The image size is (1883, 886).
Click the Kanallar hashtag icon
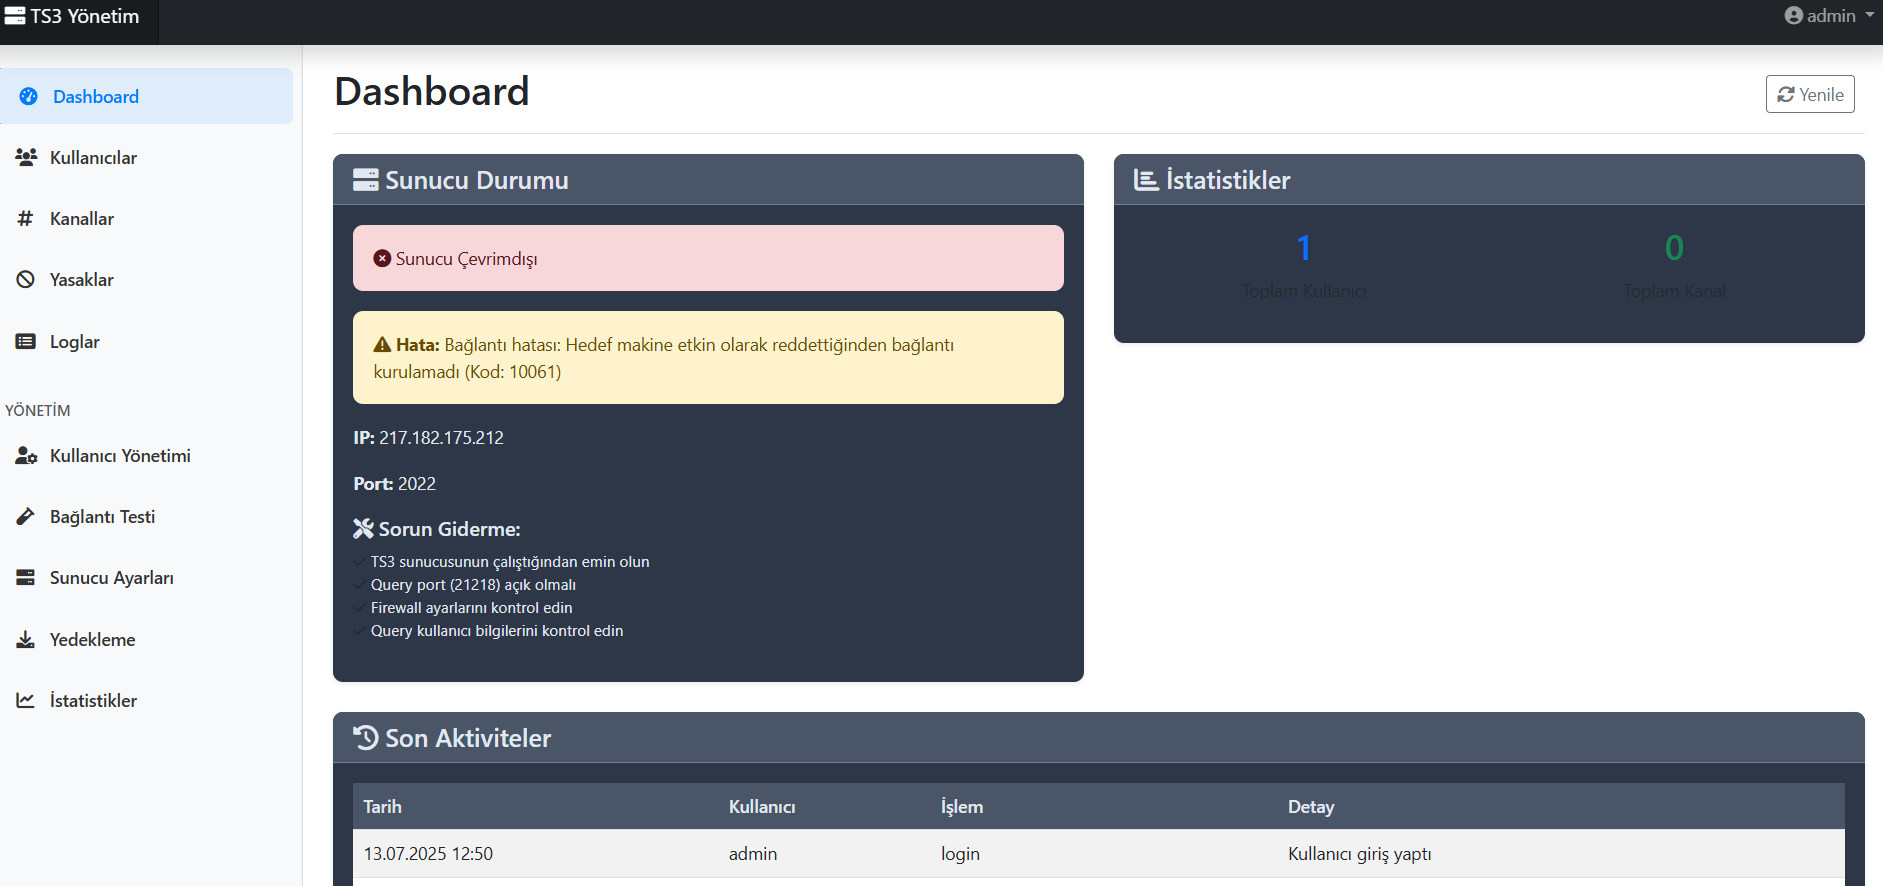click(26, 219)
